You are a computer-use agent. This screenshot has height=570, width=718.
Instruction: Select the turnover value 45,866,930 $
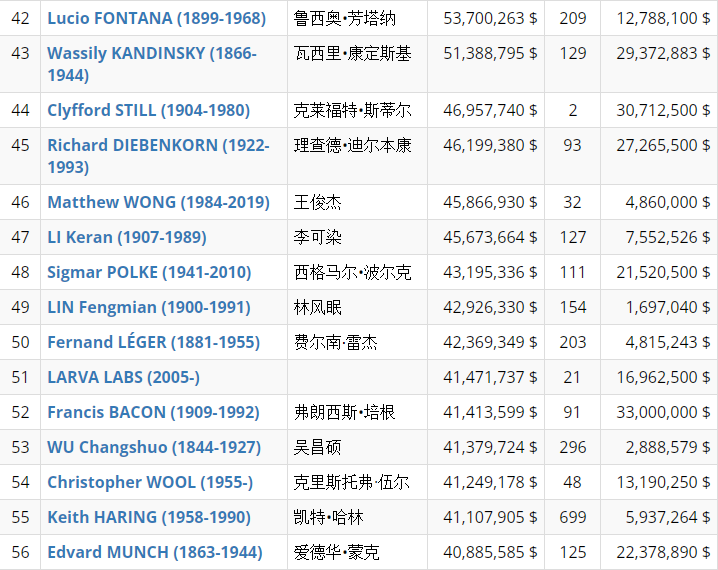[x=490, y=202]
